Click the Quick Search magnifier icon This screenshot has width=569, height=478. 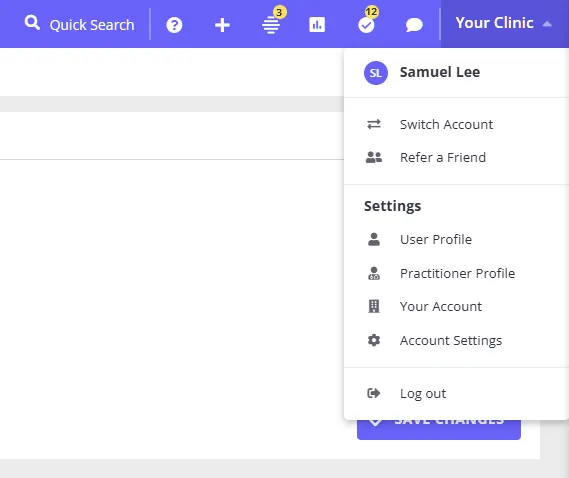point(32,23)
